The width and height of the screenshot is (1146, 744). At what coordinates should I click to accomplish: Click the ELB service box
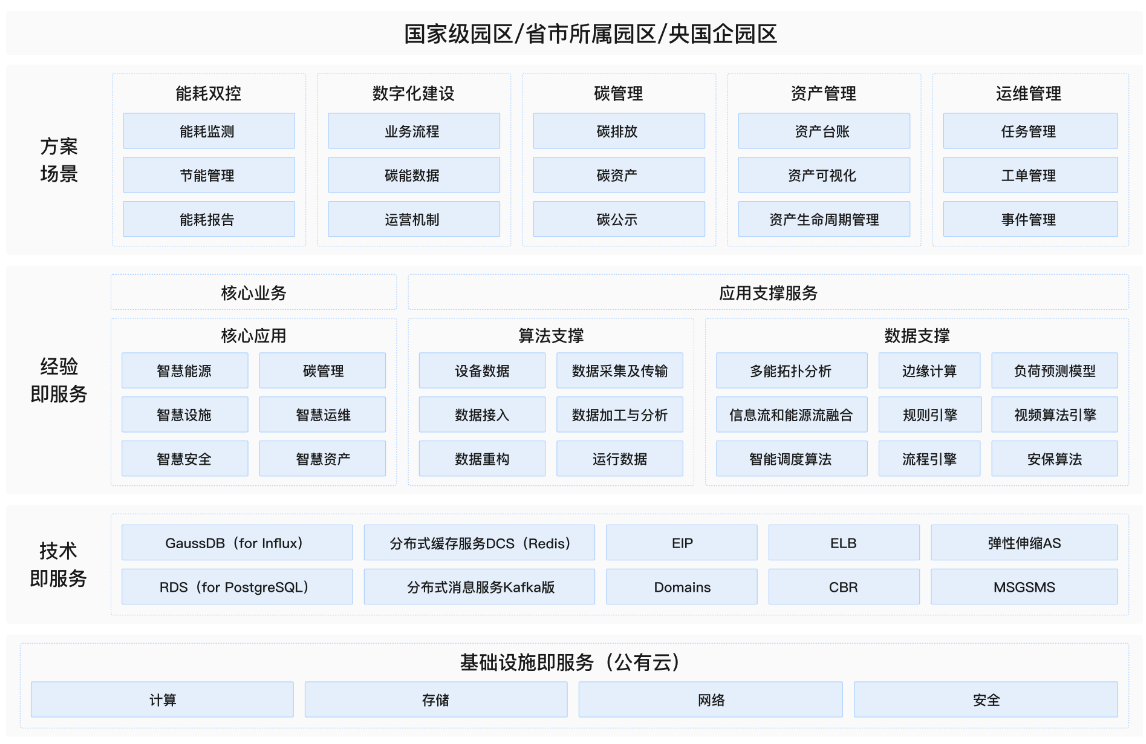843,543
